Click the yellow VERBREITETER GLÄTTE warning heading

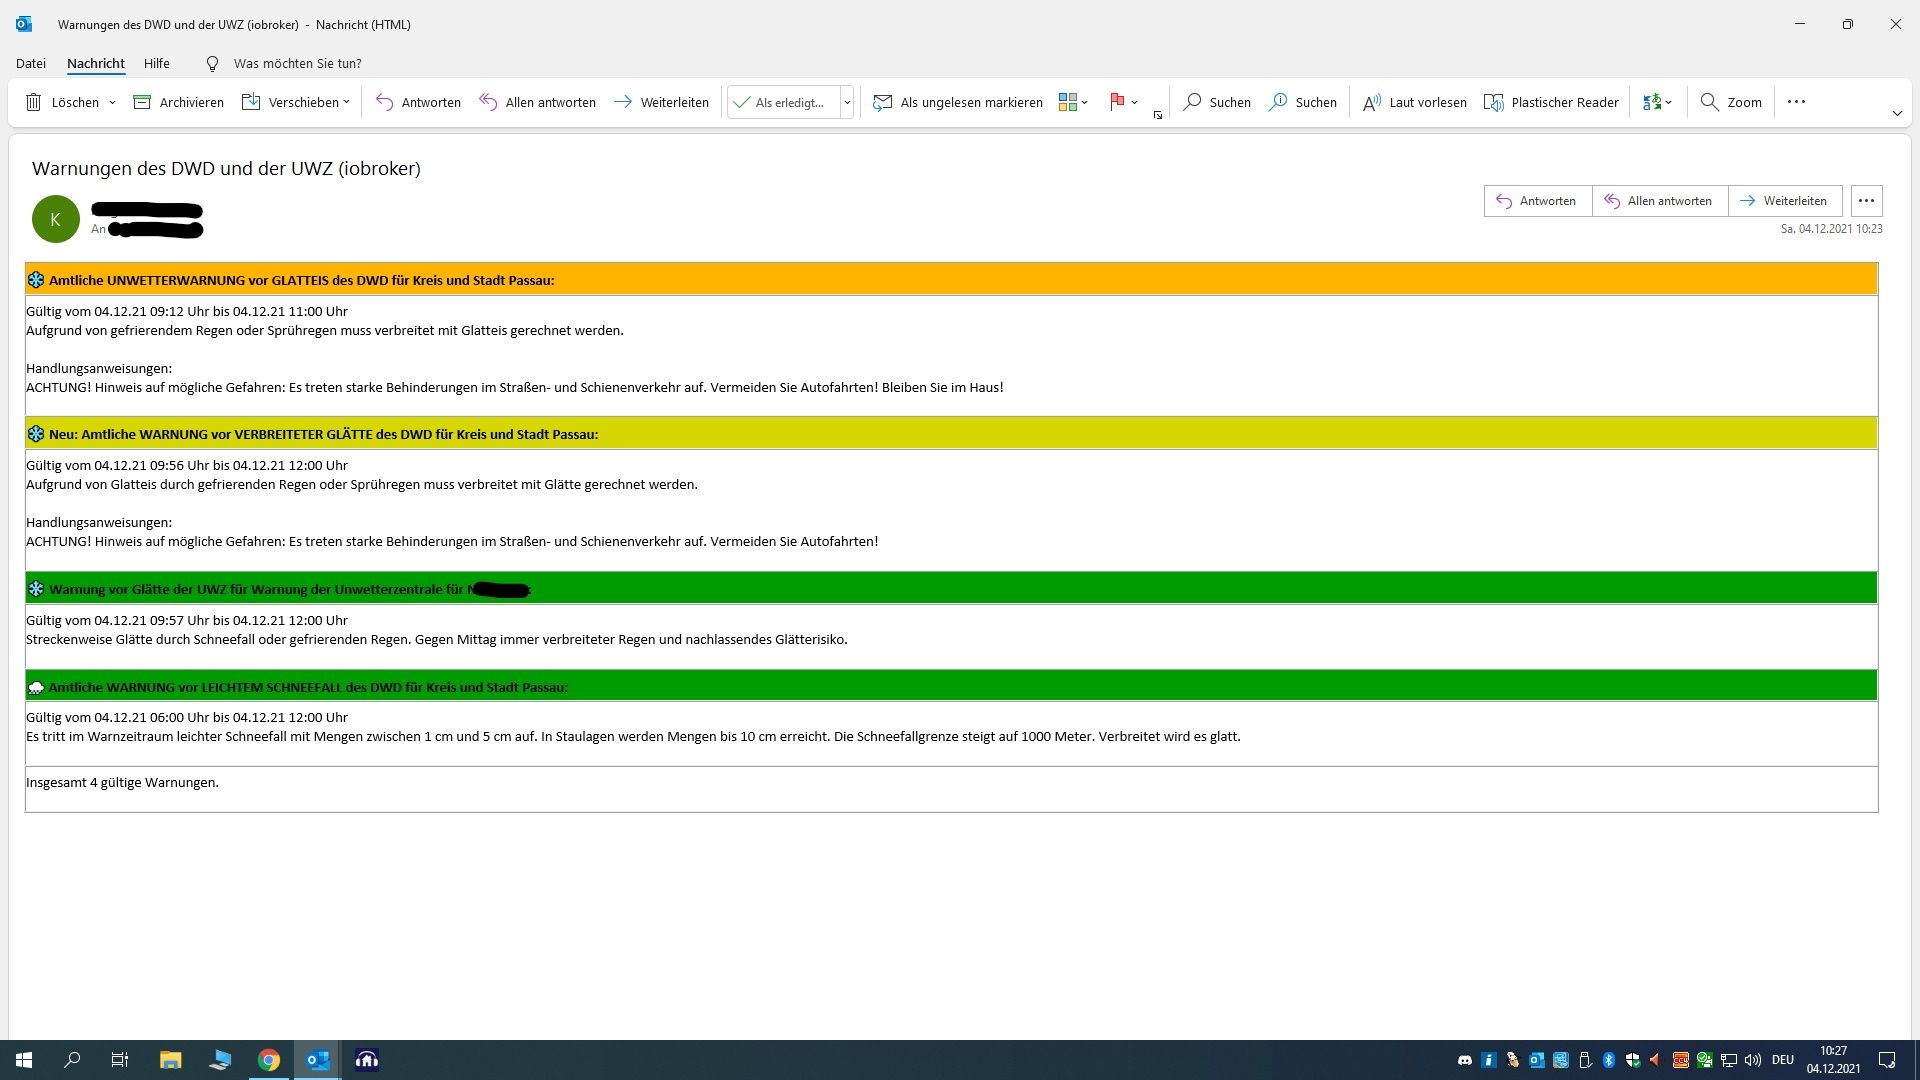pos(323,434)
